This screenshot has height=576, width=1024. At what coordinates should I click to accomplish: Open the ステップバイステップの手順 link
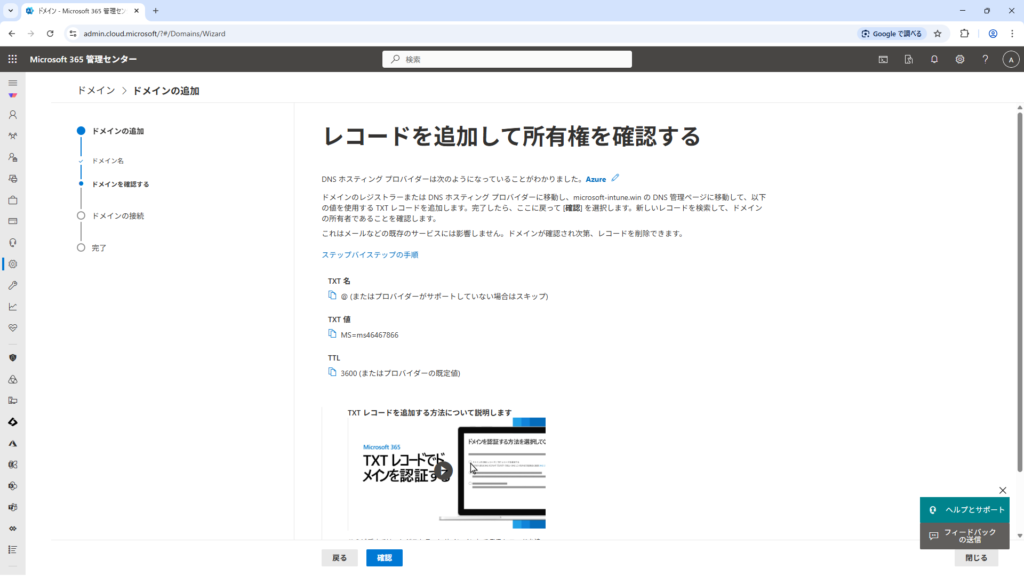(x=370, y=255)
